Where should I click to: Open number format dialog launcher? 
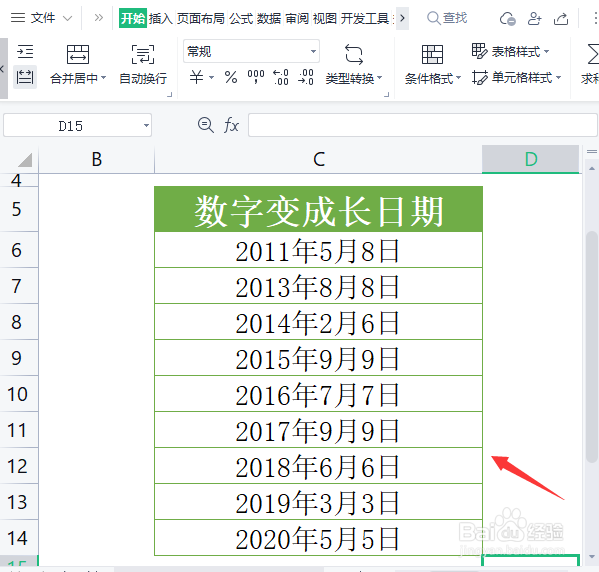point(387,94)
